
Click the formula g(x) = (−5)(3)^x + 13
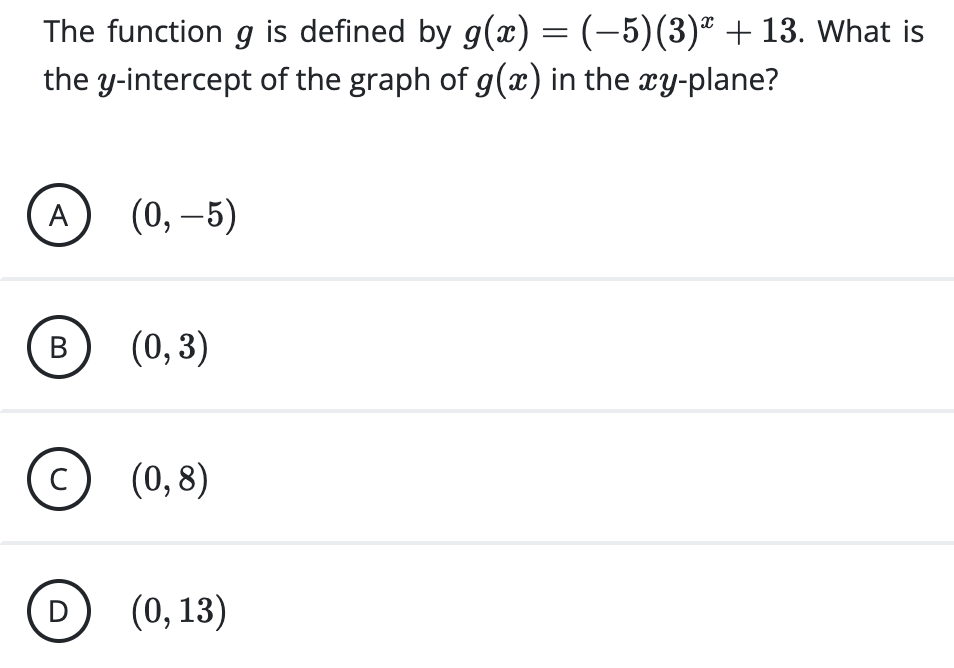pos(630,32)
